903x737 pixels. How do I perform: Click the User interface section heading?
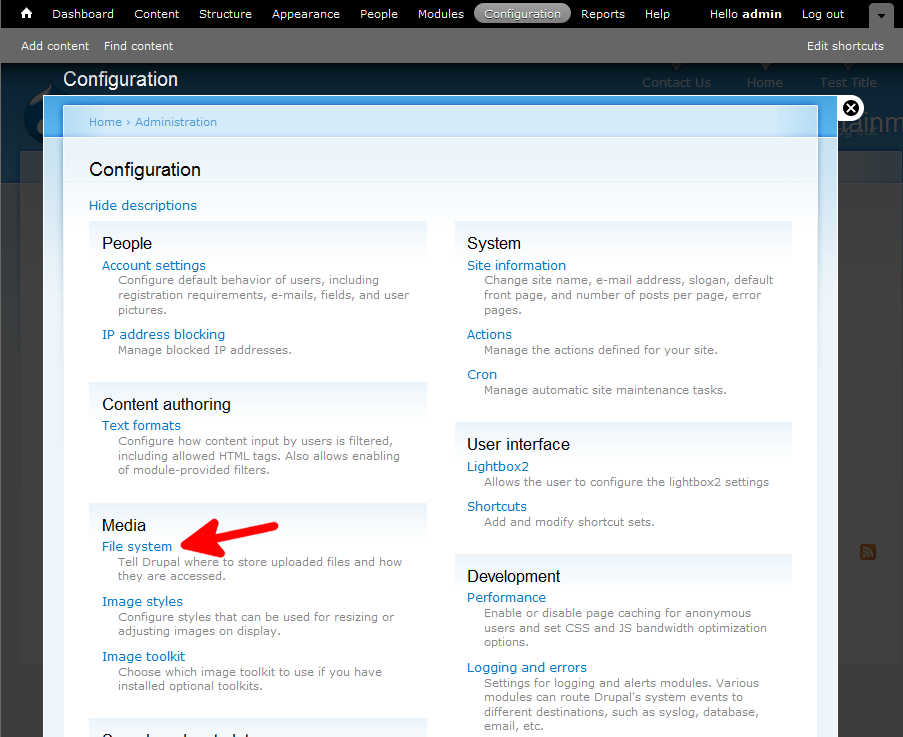click(518, 445)
